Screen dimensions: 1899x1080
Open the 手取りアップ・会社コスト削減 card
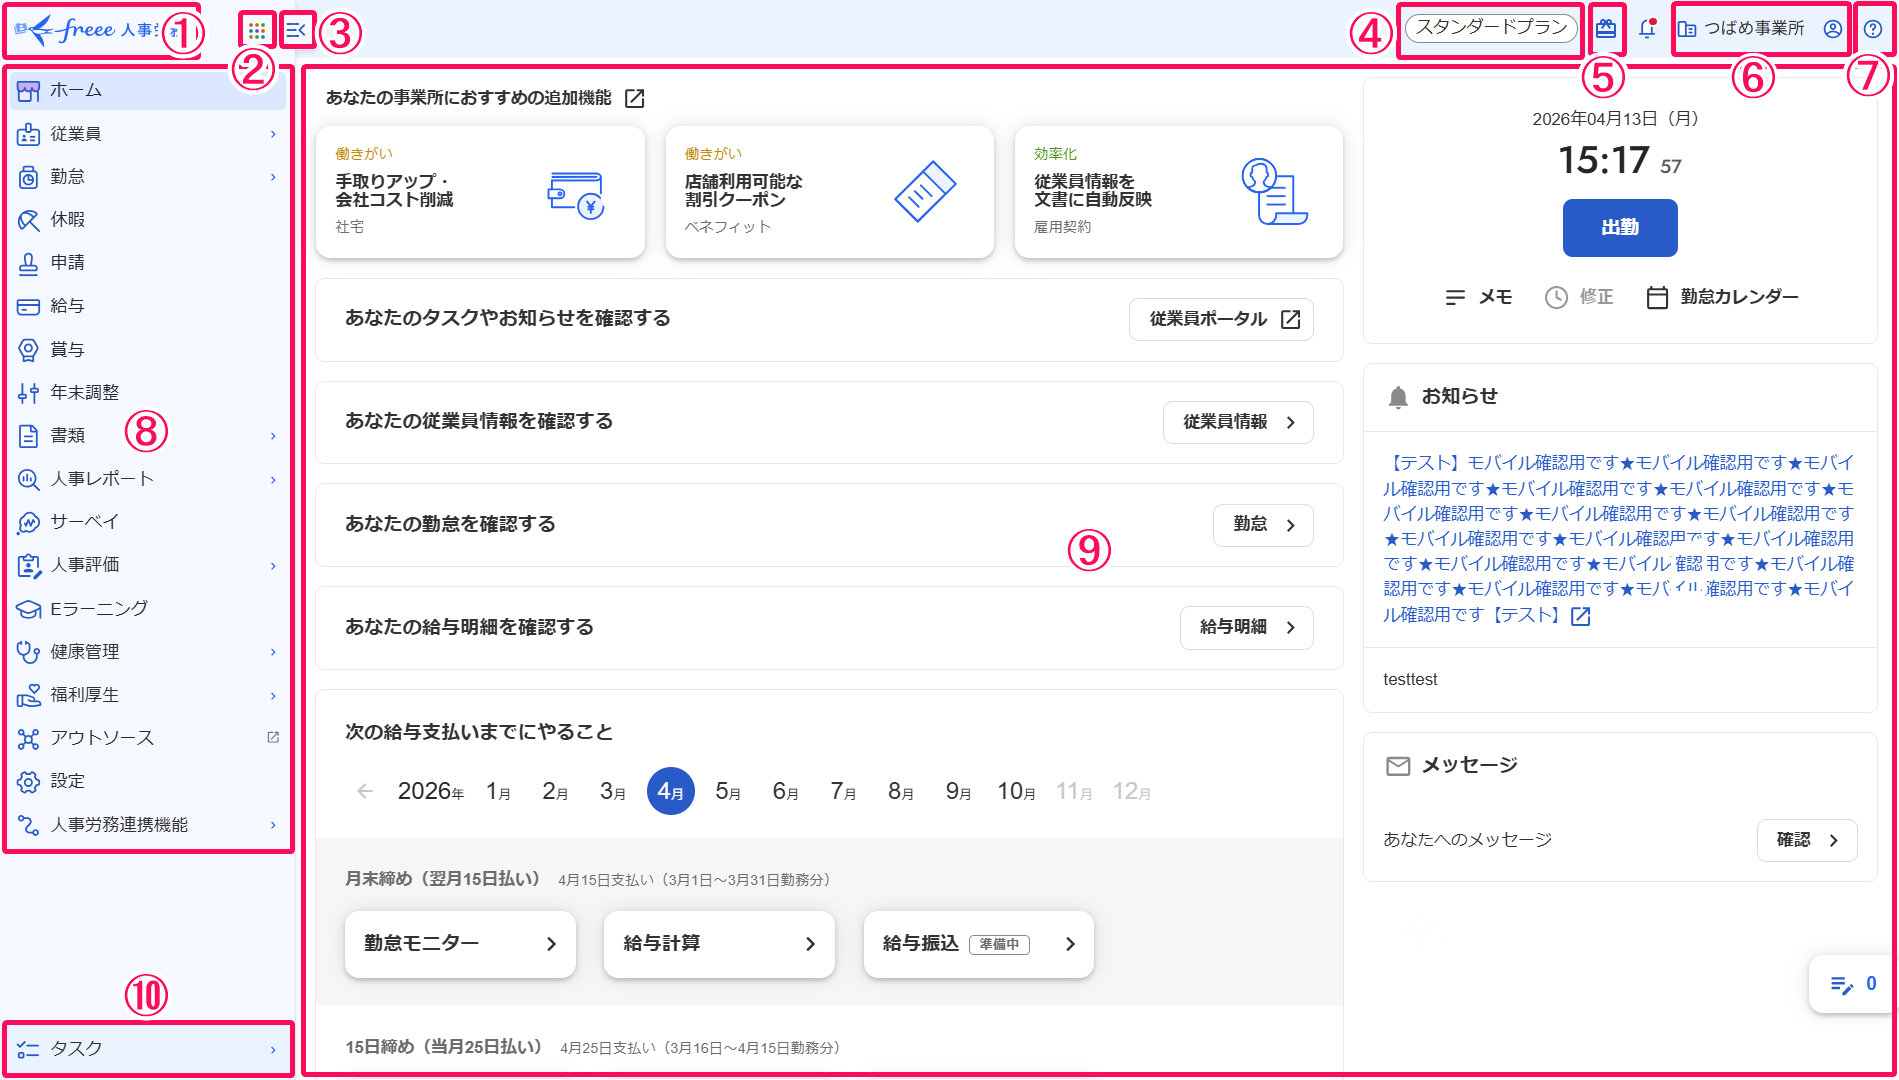[x=480, y=192]
